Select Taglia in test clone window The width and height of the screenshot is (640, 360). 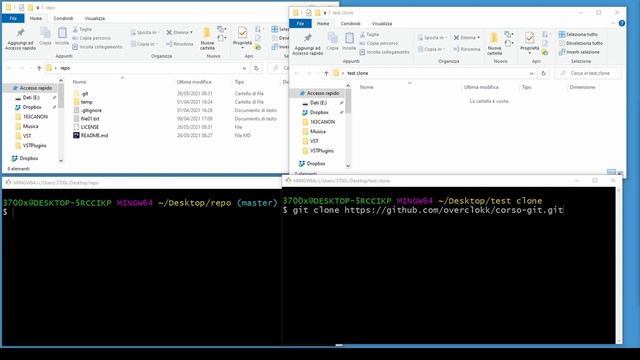click(x=369, y=35)
